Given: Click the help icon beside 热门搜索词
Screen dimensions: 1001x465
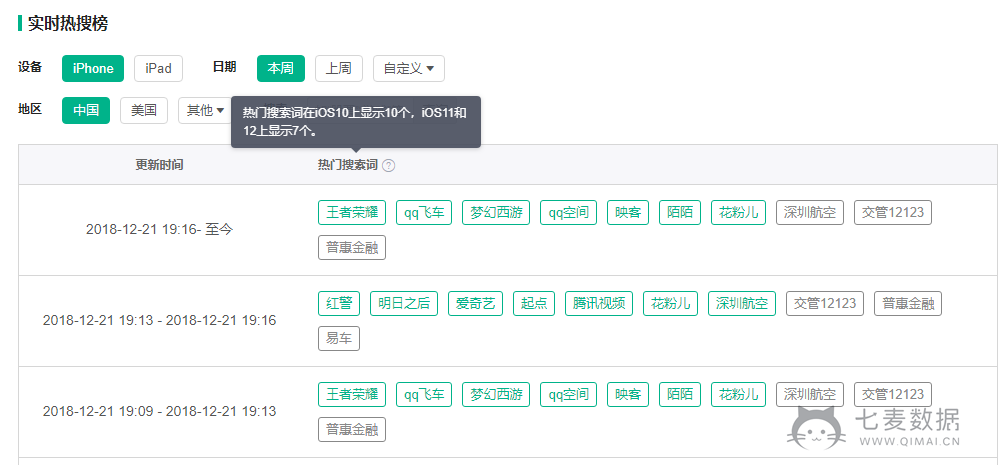Looking at the screenshot, I should 388,165.
